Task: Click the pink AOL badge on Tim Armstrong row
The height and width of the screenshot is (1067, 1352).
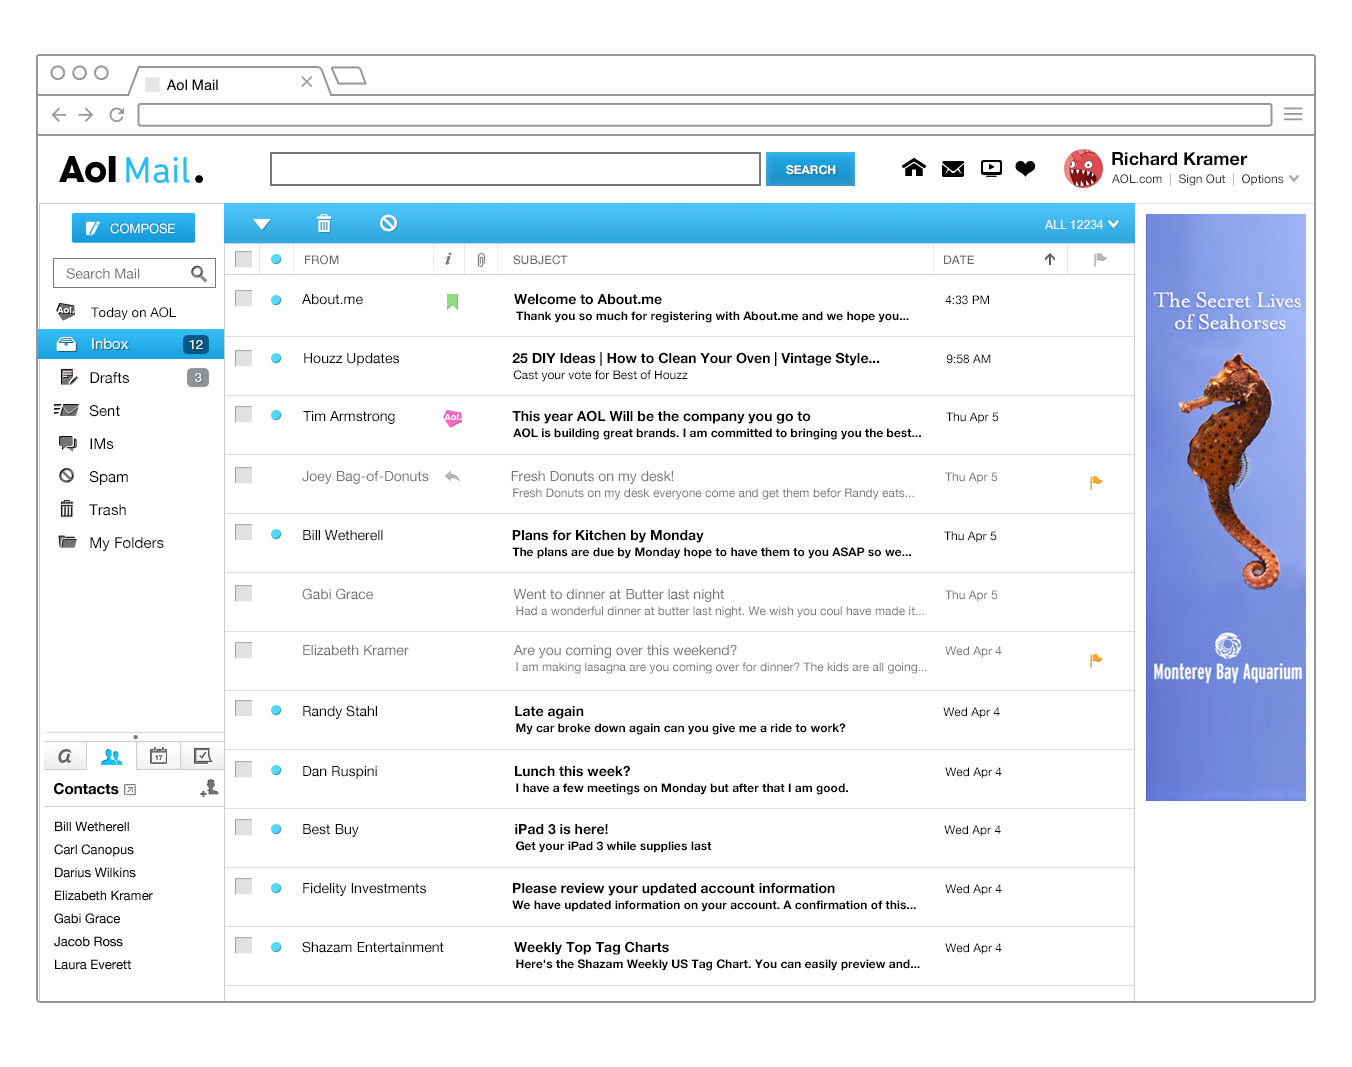Action: [453, 418]
